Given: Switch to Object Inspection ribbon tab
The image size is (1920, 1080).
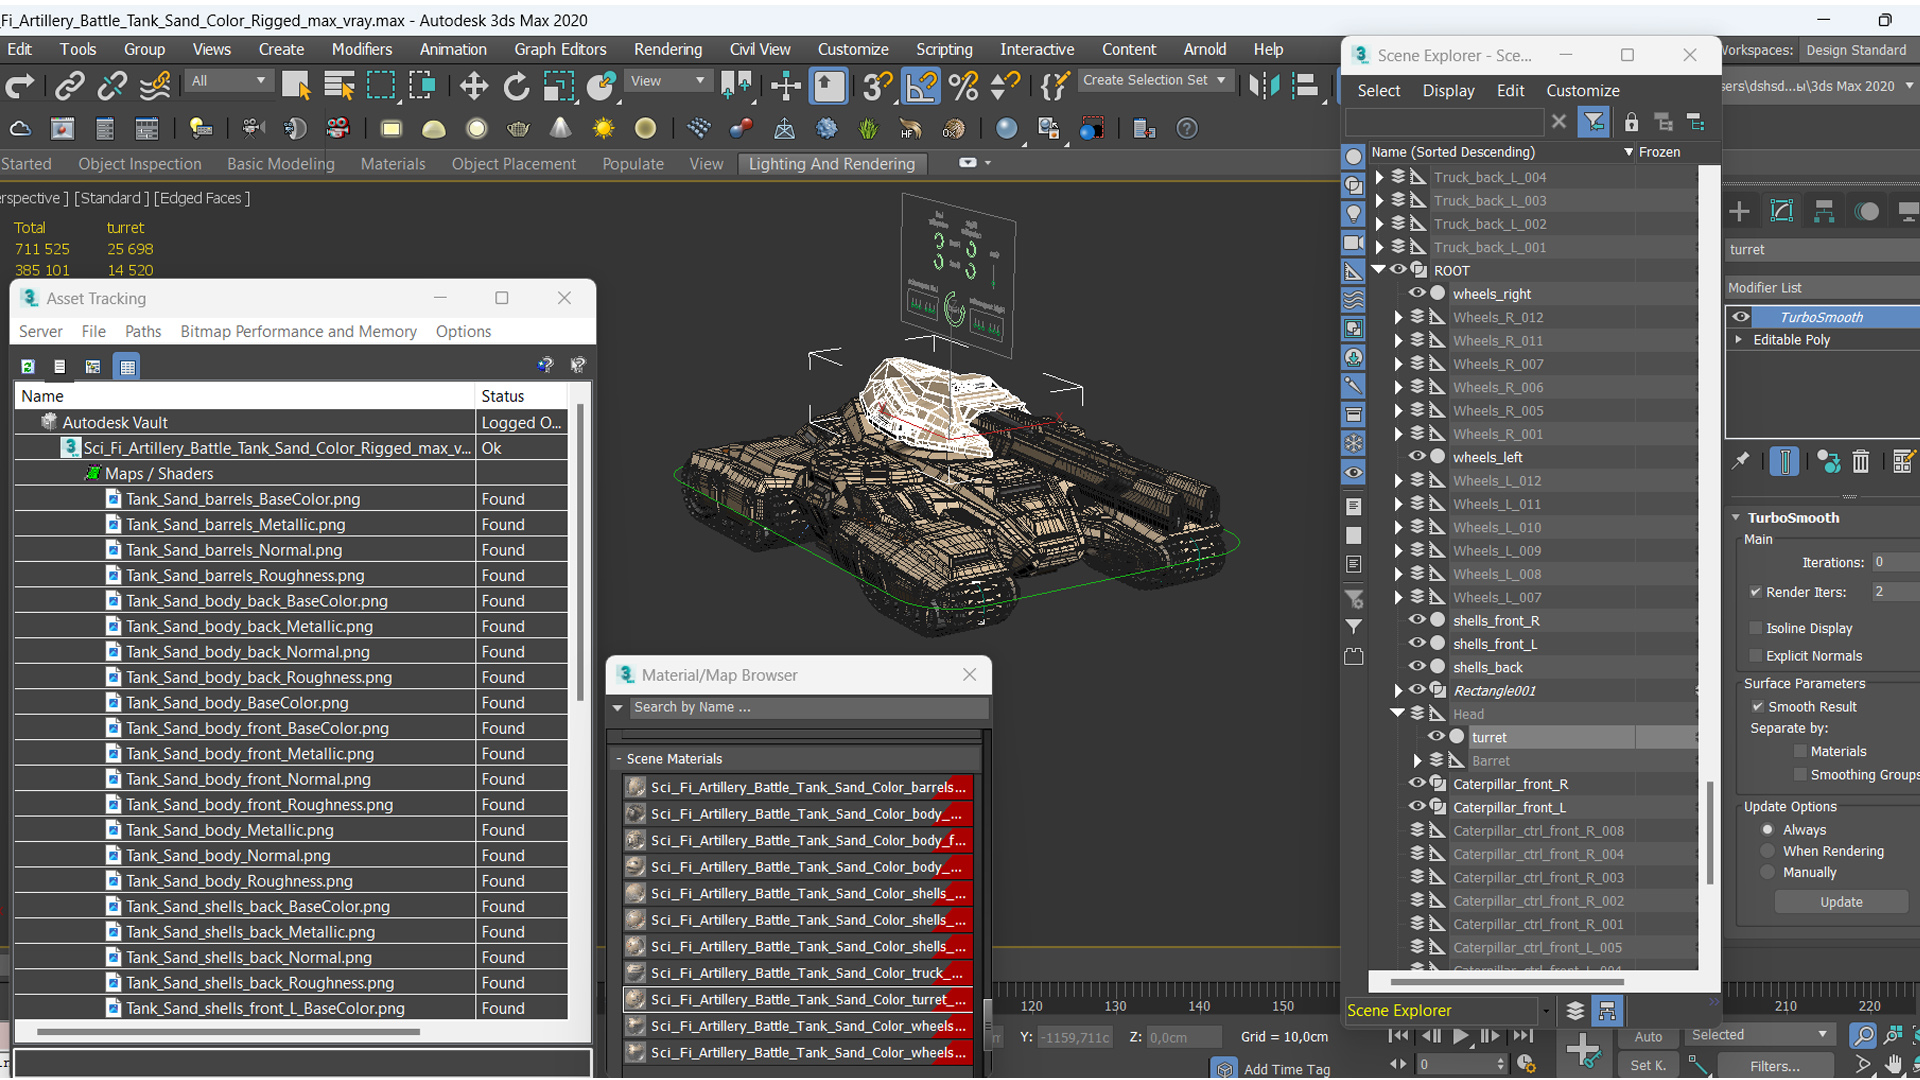Looking at the screenshot, I should [x=139, y=164].
